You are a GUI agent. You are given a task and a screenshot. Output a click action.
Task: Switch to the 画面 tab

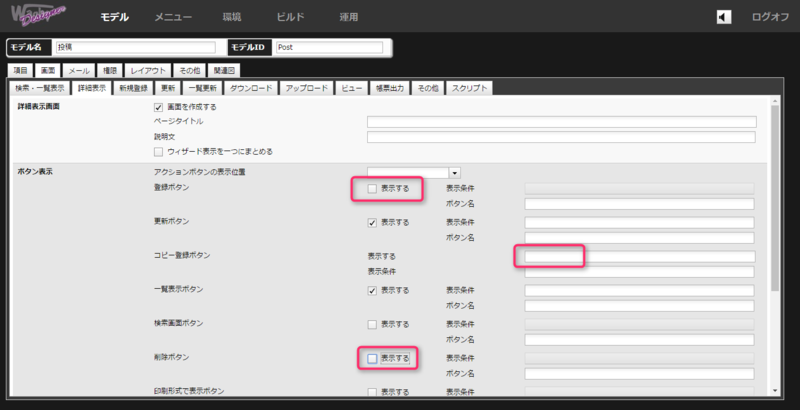[48, 70]
